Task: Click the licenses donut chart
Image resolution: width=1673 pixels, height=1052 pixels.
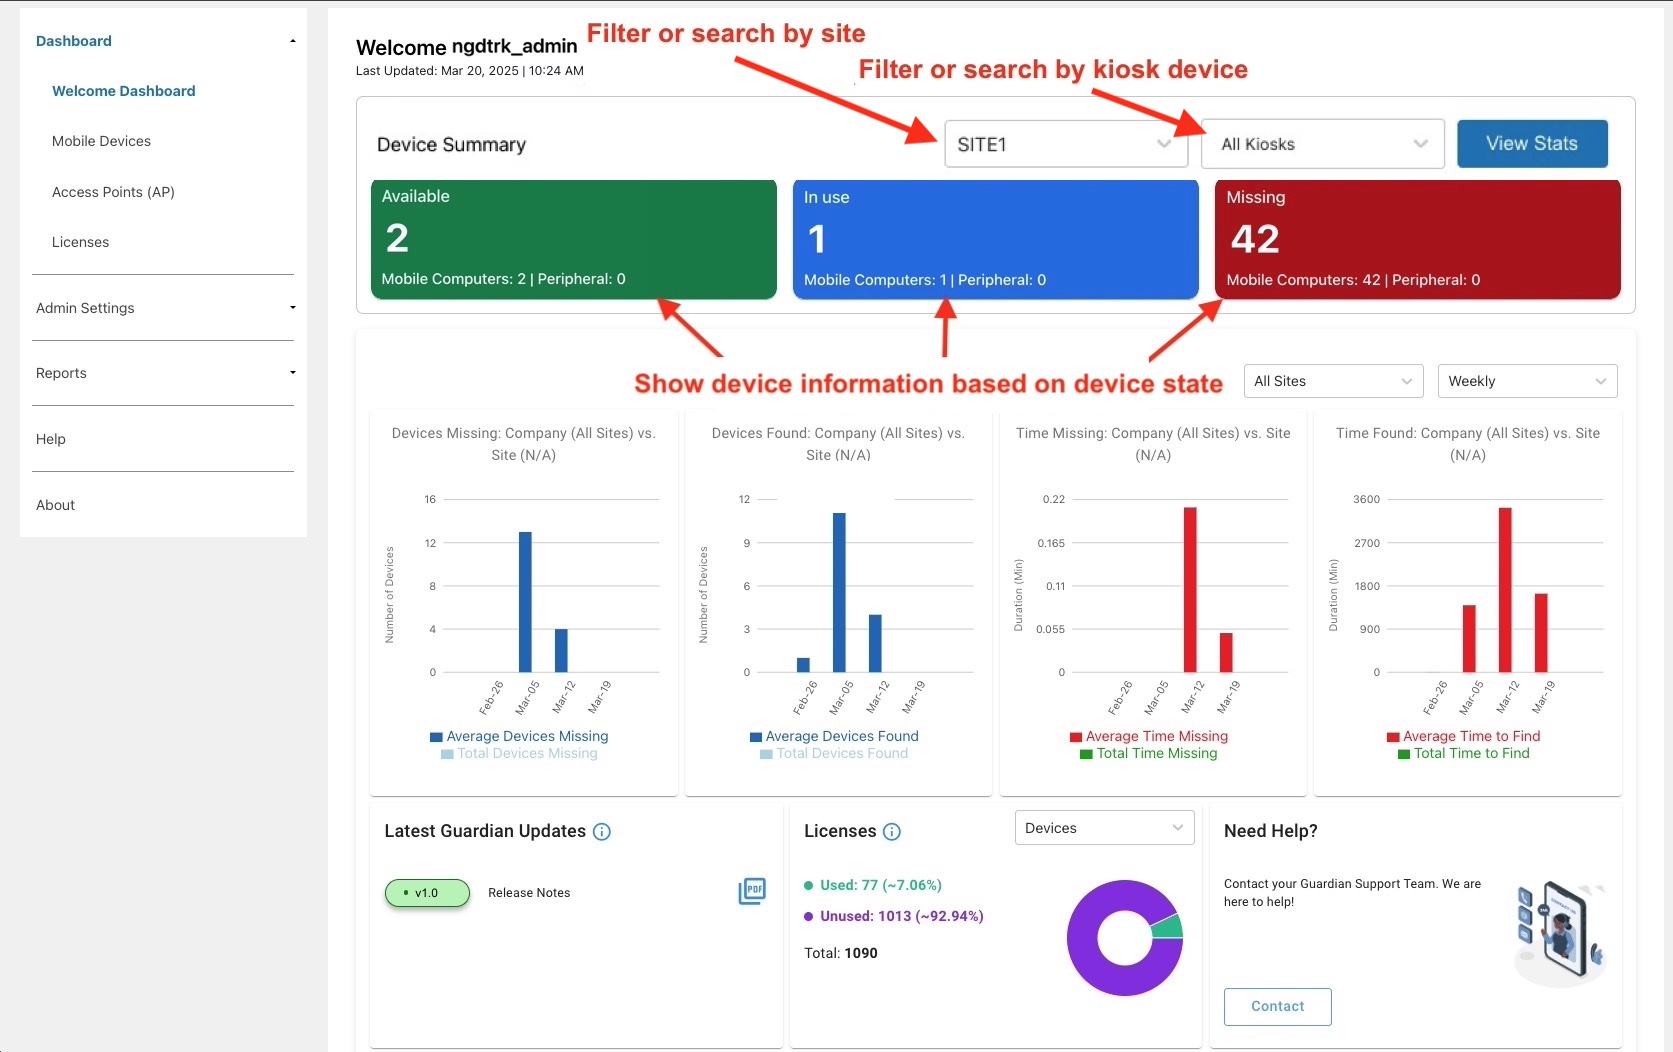Action: coord(1125,938)
